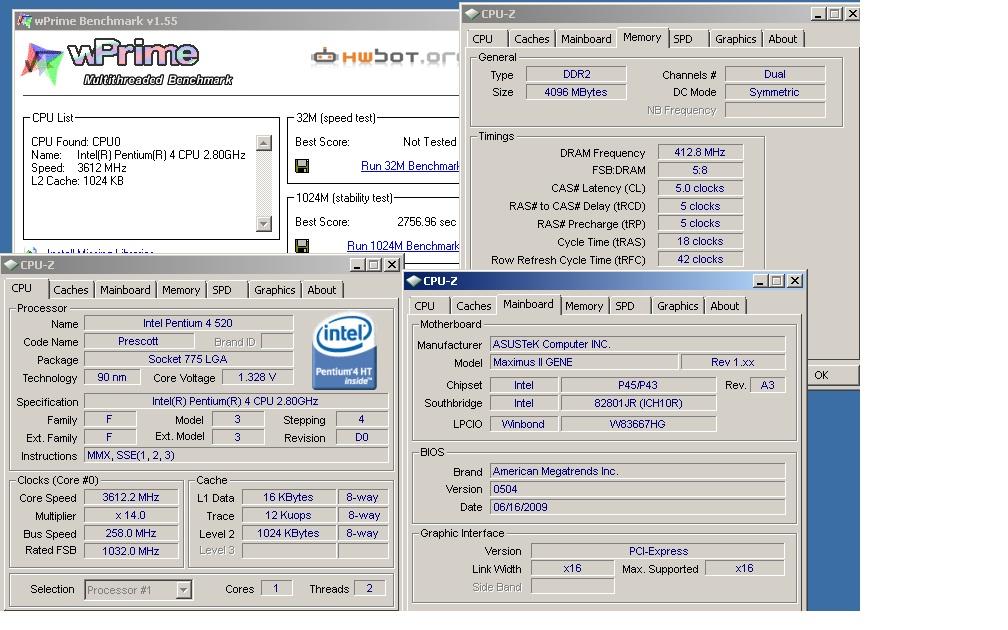Click the save icon in 32M speed test
Viewport: 1008px width, 630px height.
point(302,166)
